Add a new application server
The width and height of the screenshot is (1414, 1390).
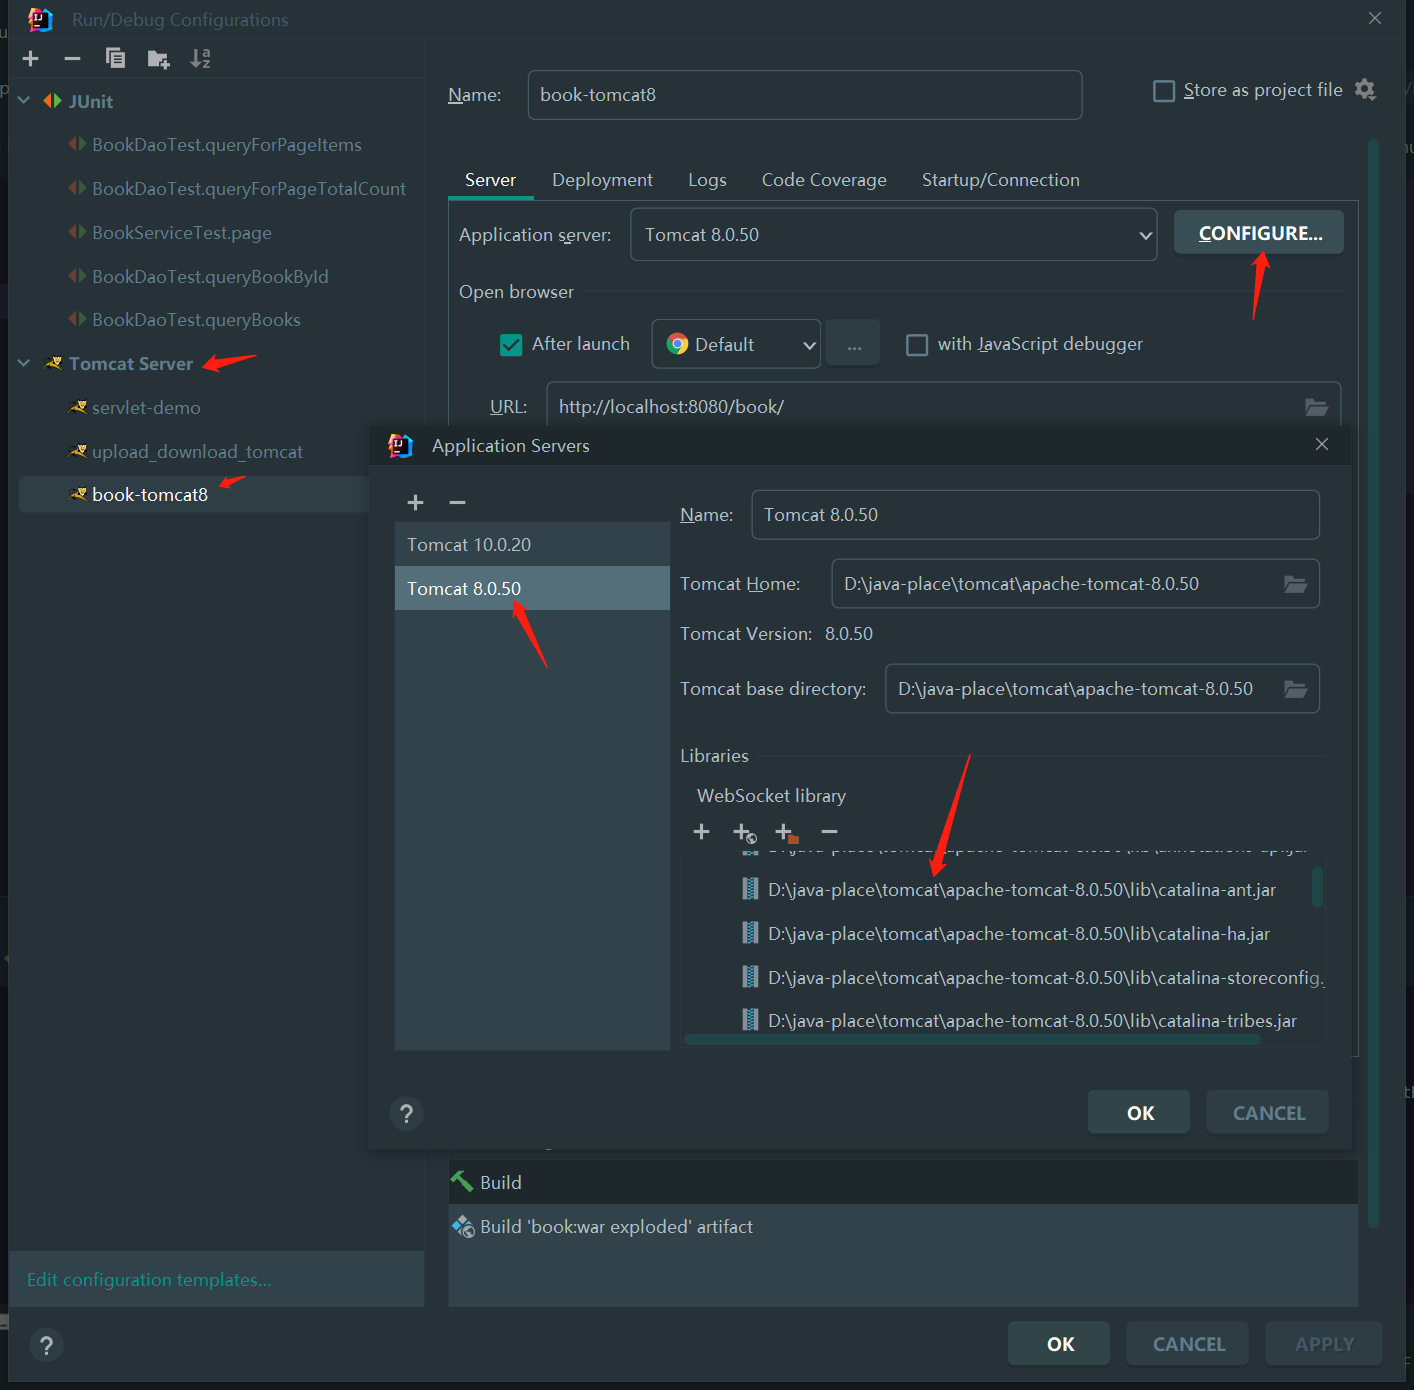pyautogui.click(x=416, y=503)
